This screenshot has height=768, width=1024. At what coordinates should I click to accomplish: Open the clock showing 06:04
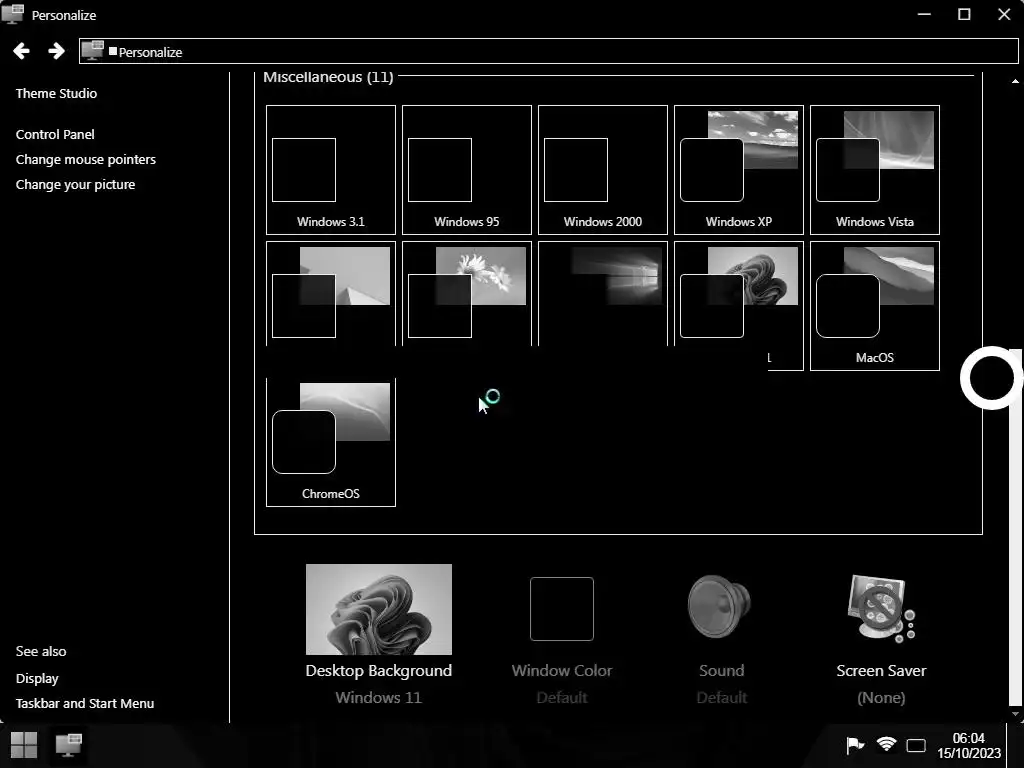968,745
